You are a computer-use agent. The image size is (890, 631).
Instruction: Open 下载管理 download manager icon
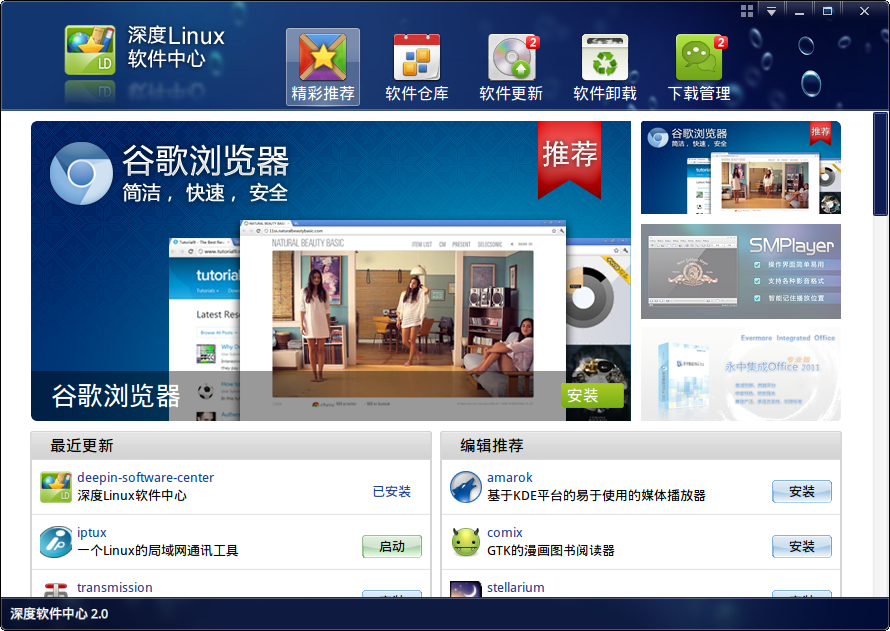pos(698,57)
